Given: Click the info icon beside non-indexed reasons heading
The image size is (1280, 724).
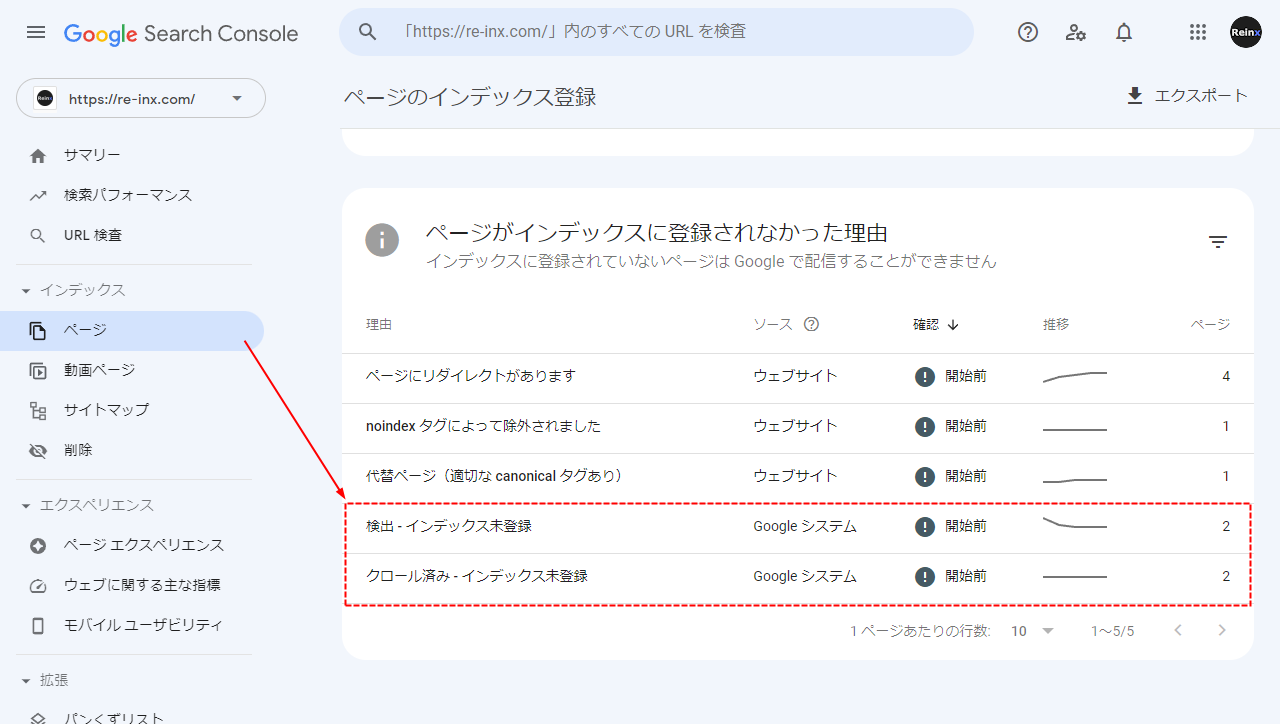Looking at the screenshot, I should (382, 240).
